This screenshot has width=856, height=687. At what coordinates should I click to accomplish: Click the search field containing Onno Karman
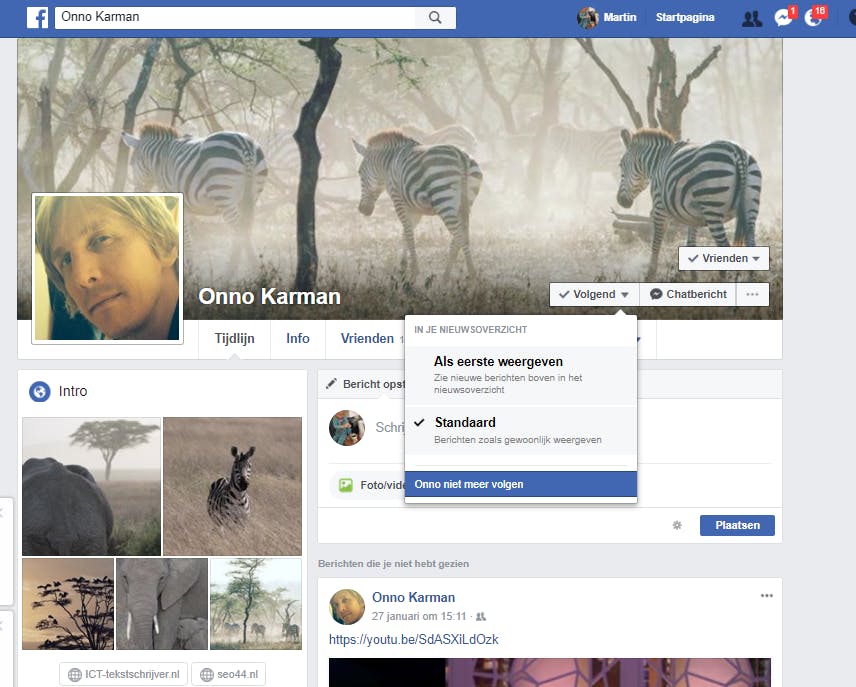click(235, 17)
